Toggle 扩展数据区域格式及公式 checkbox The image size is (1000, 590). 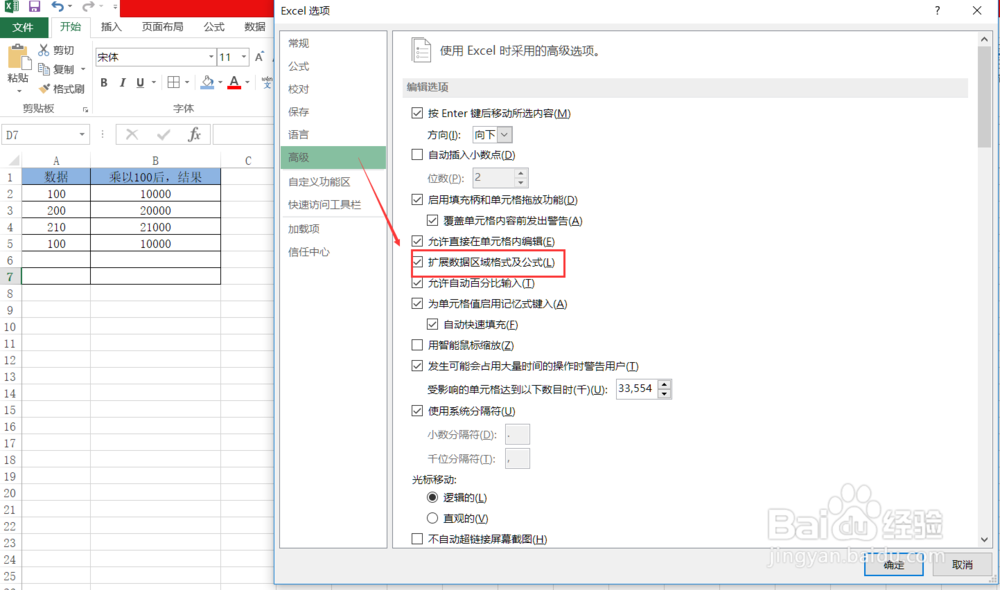point(417,262)
